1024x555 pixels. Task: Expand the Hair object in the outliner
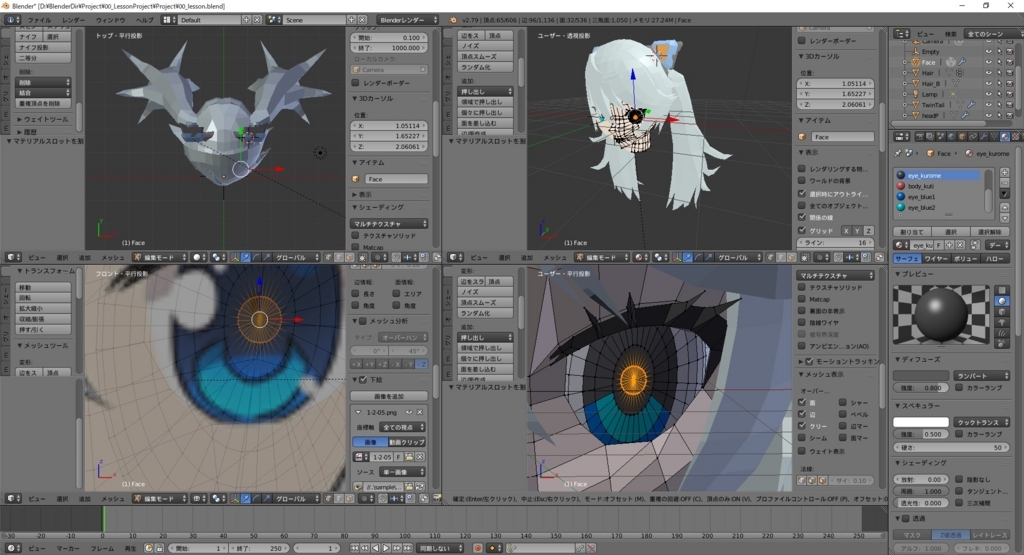coord(904,72)
